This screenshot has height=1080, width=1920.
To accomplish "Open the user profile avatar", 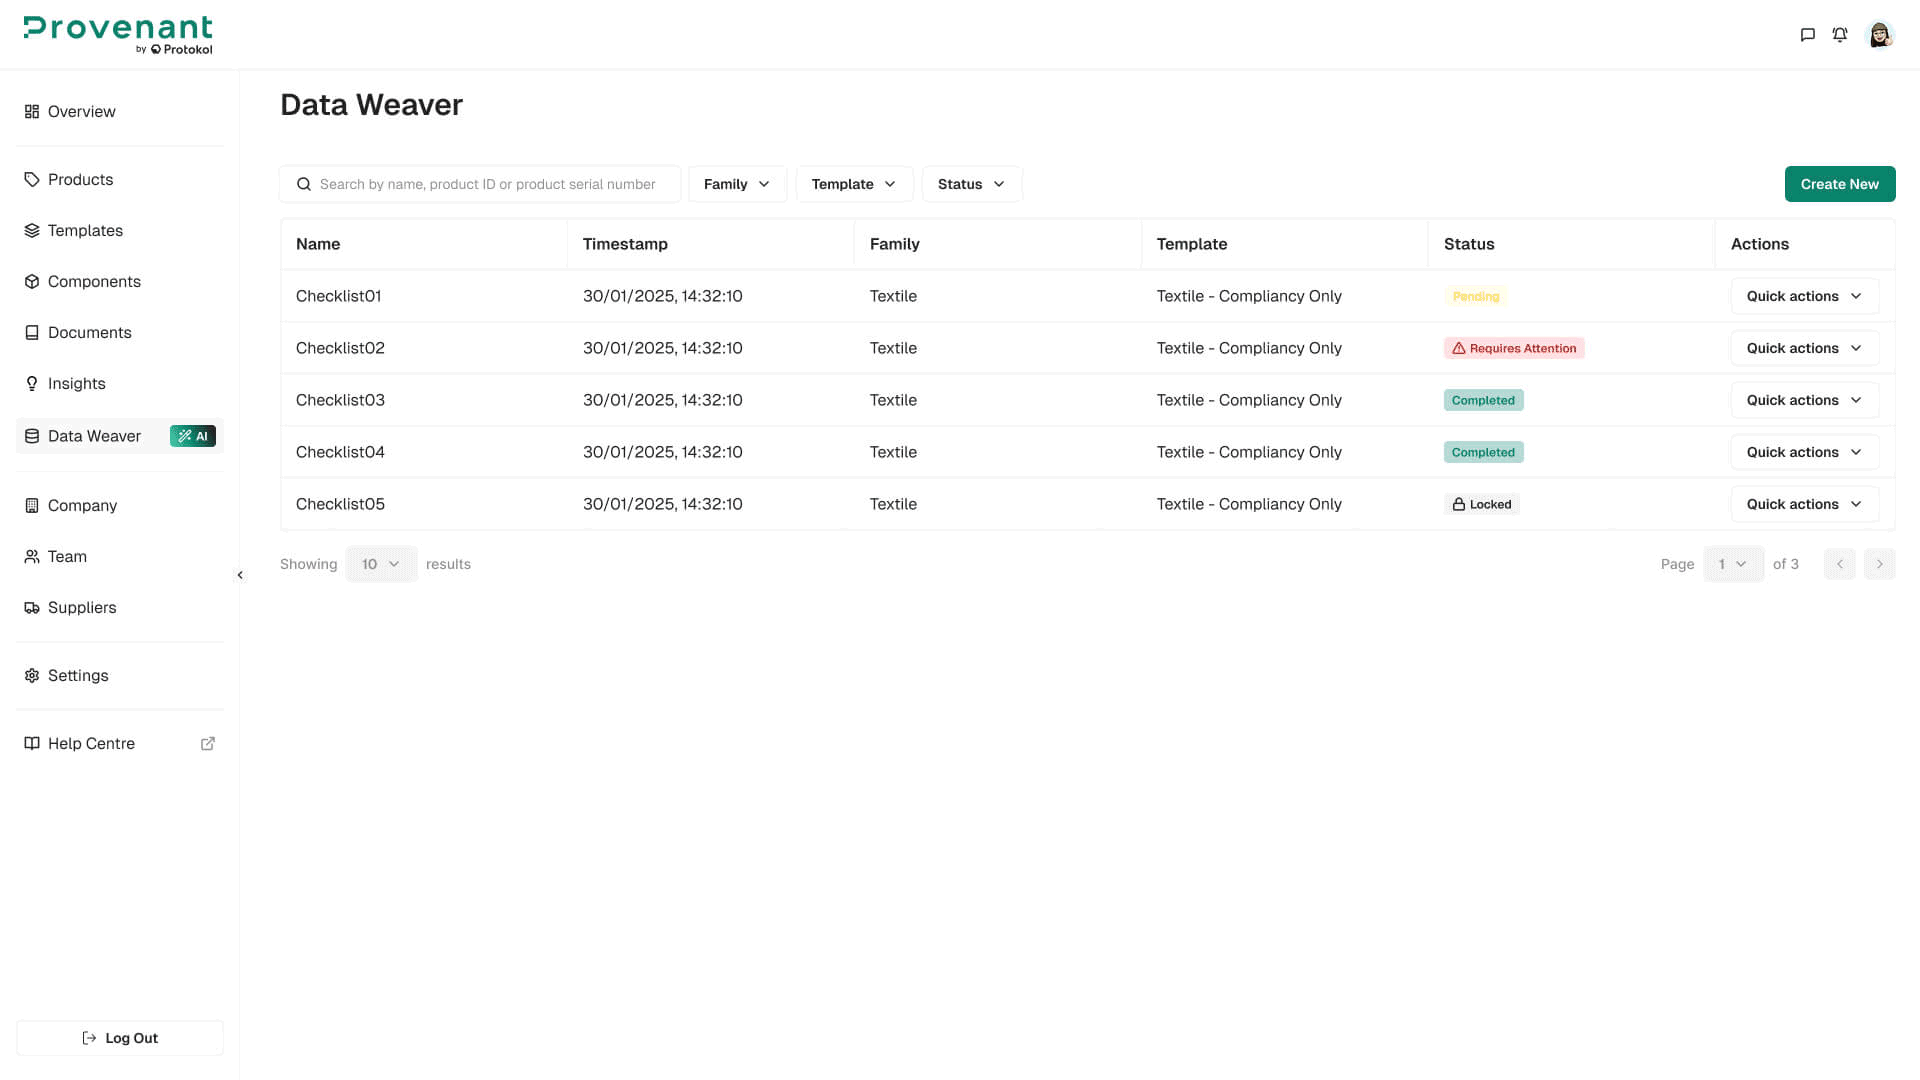I will 1880,35.
